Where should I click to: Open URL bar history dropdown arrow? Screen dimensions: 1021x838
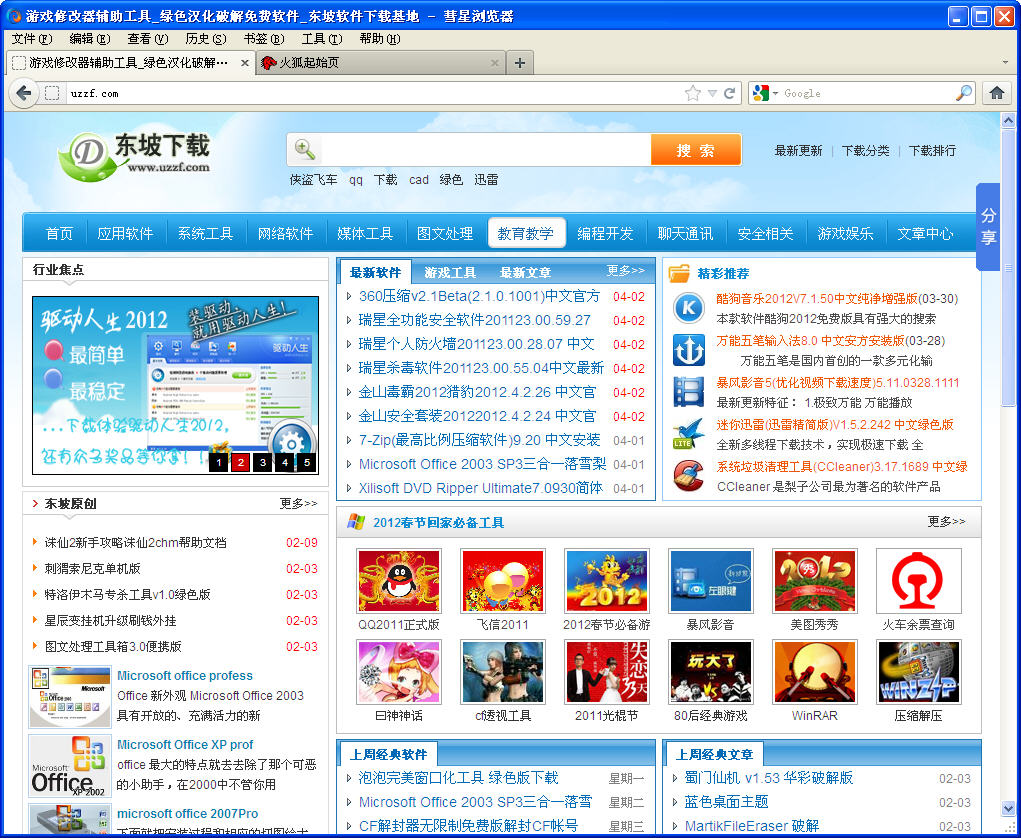click(x=712, y=94)
